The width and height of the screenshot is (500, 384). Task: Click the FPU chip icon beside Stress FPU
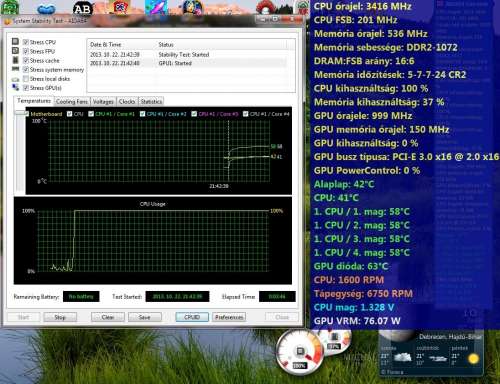(x=15, y=51)
